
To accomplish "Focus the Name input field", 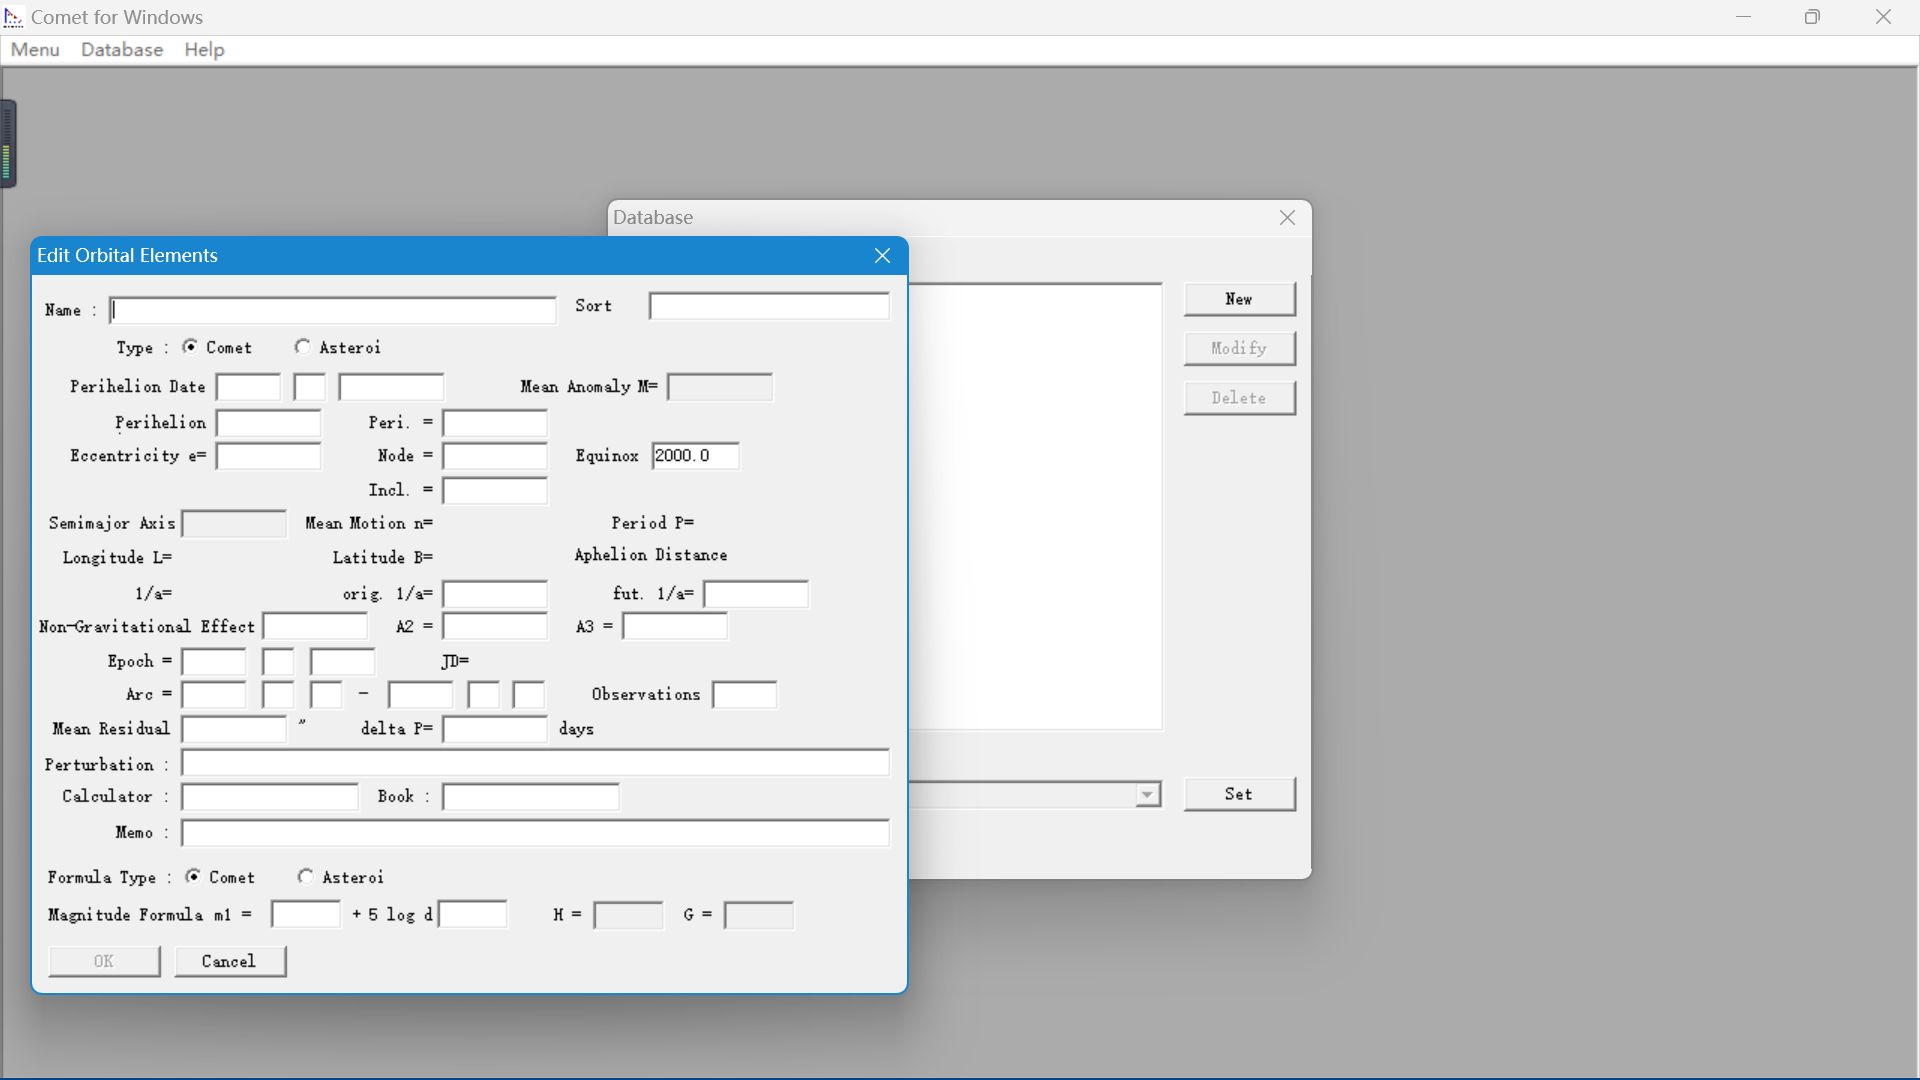I will point(333,310).
